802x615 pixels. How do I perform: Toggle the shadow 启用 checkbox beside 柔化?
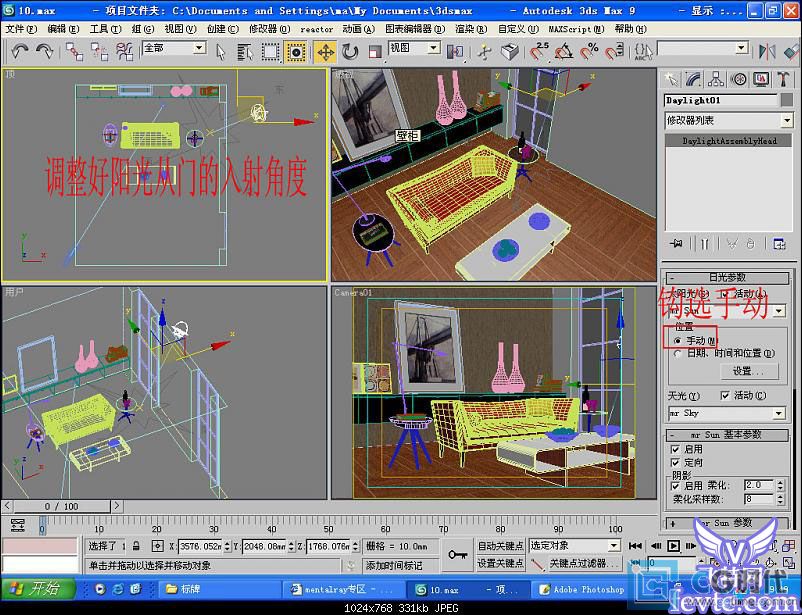675,486
